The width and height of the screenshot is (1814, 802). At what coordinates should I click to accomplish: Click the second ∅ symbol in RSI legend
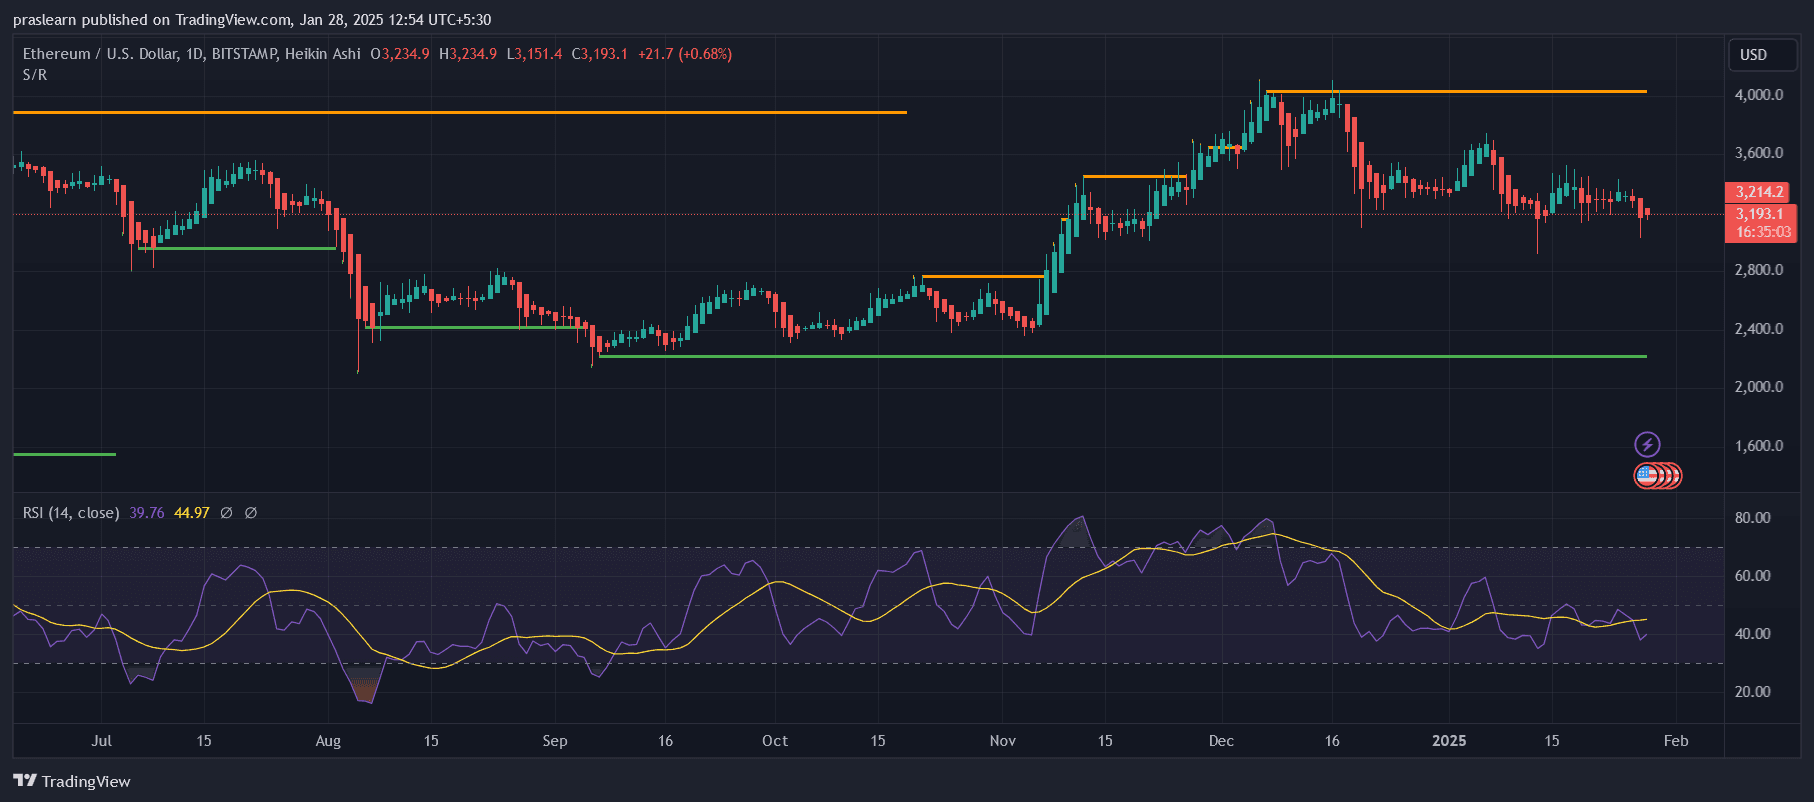pyautogui.click(x=251, y=513)
